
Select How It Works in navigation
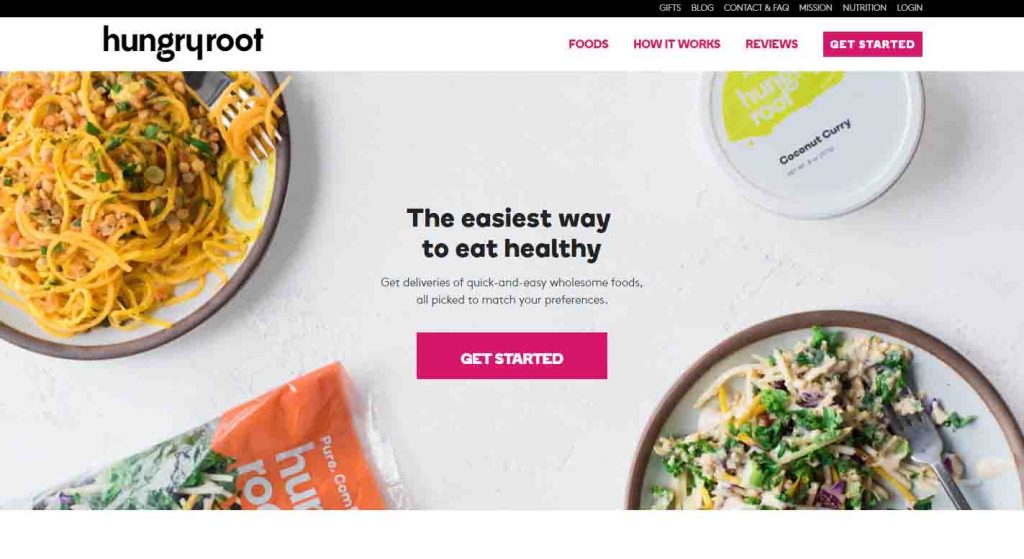(677, 44)
